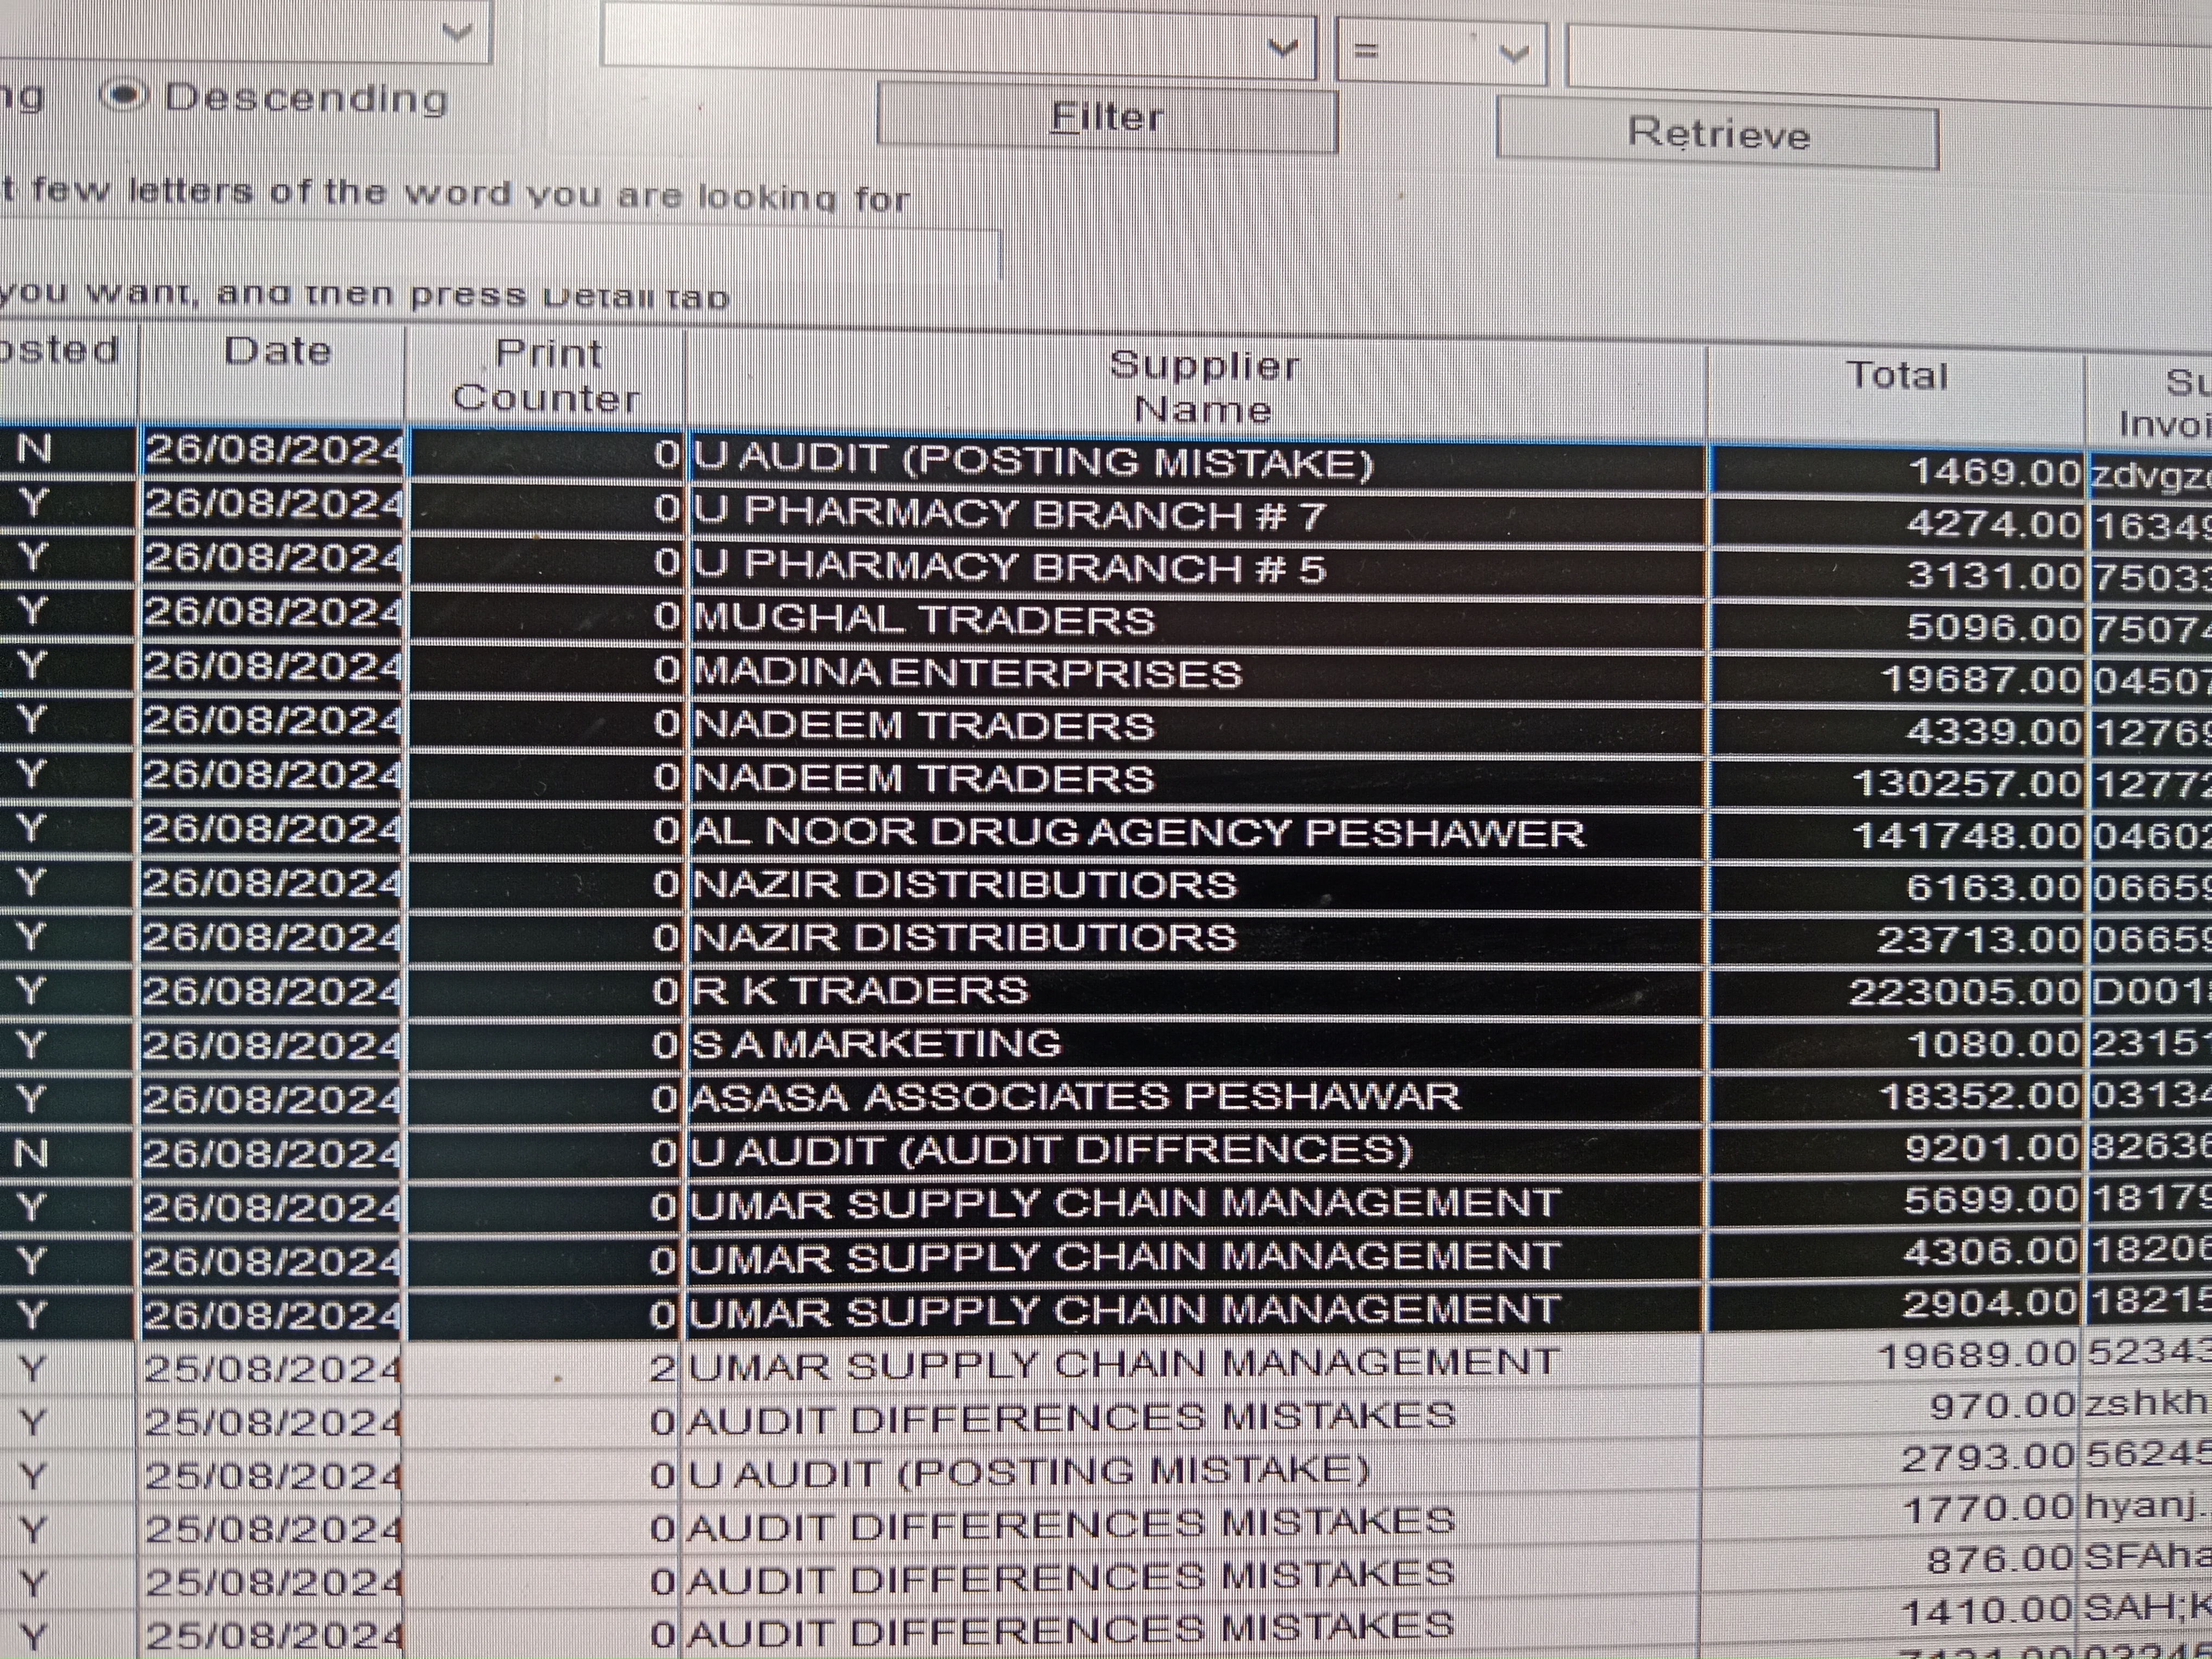Screen dimensions: 2212x1659
Task: Click the search letters text field
Action: (x=500, y=251)
